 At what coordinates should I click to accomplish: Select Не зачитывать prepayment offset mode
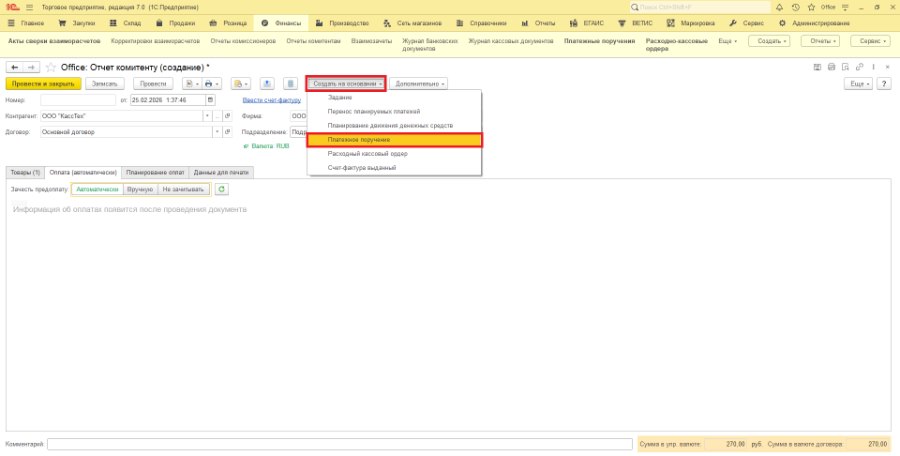coord(183,189)
